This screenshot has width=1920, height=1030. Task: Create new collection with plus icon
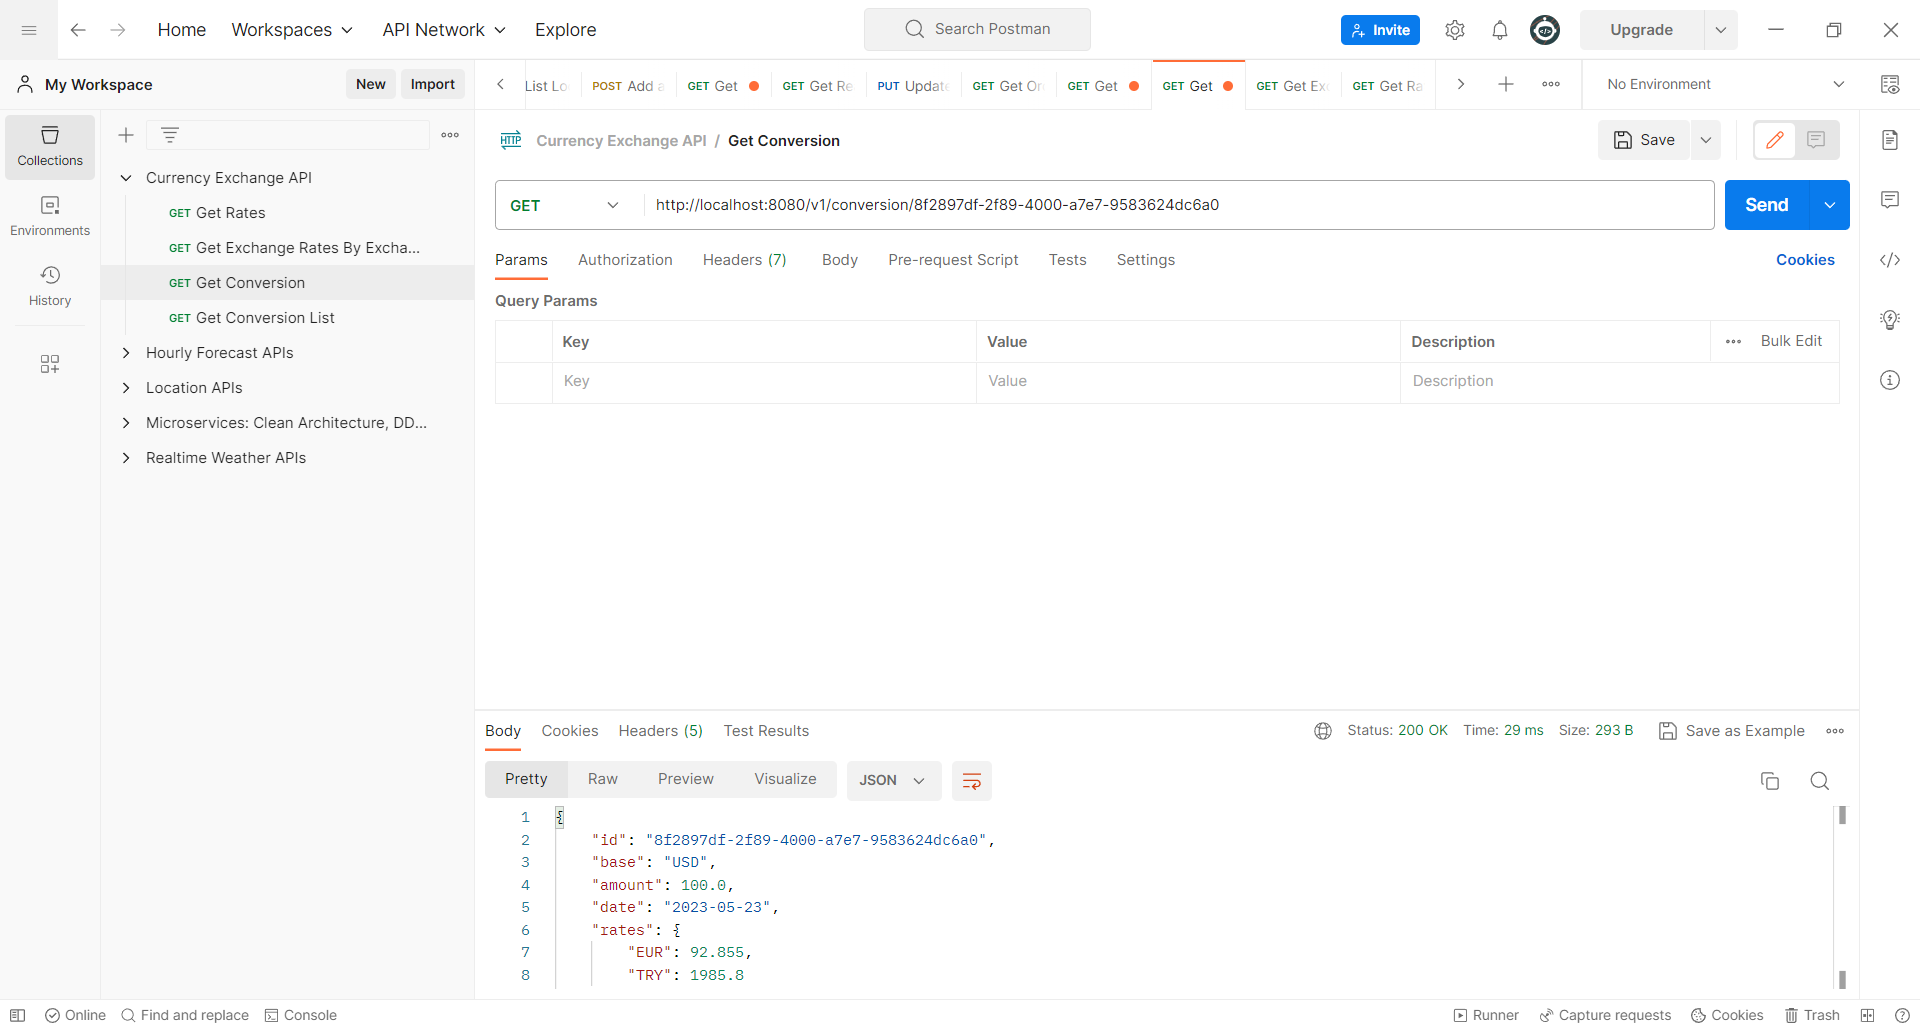(x=126, y=135)
